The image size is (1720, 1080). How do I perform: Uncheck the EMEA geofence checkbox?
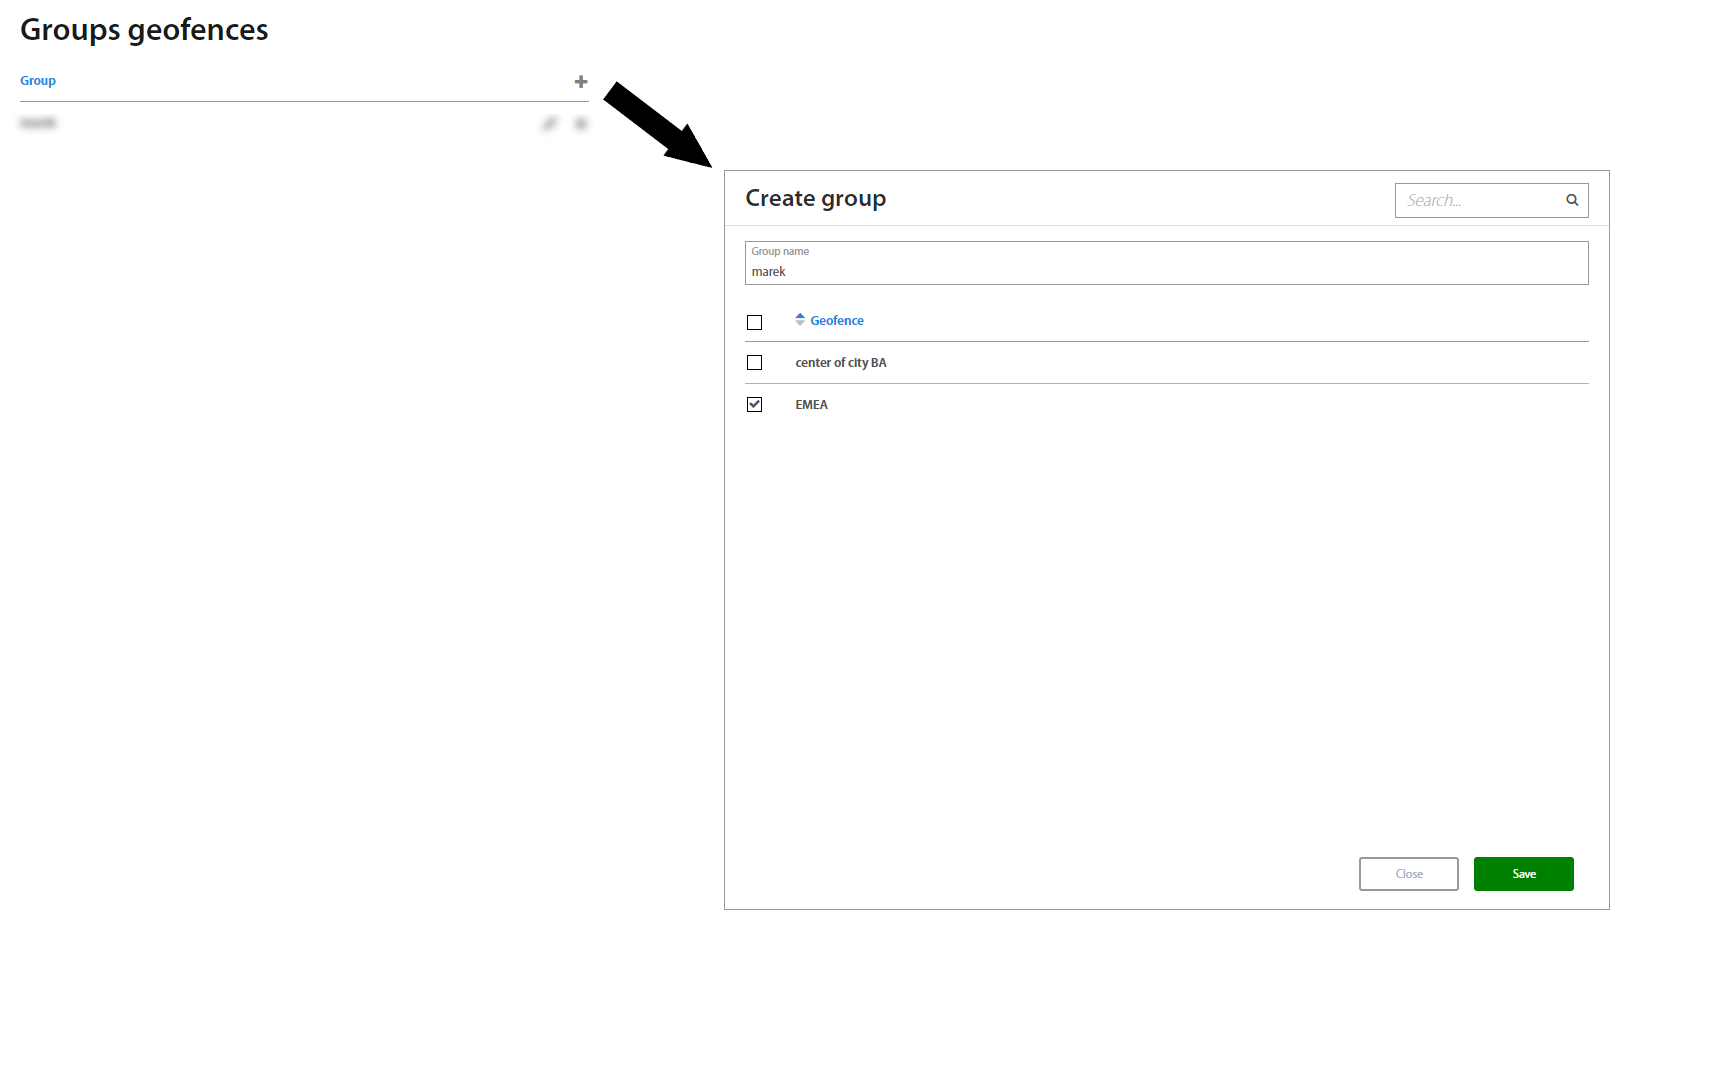[x=755, y=405]
